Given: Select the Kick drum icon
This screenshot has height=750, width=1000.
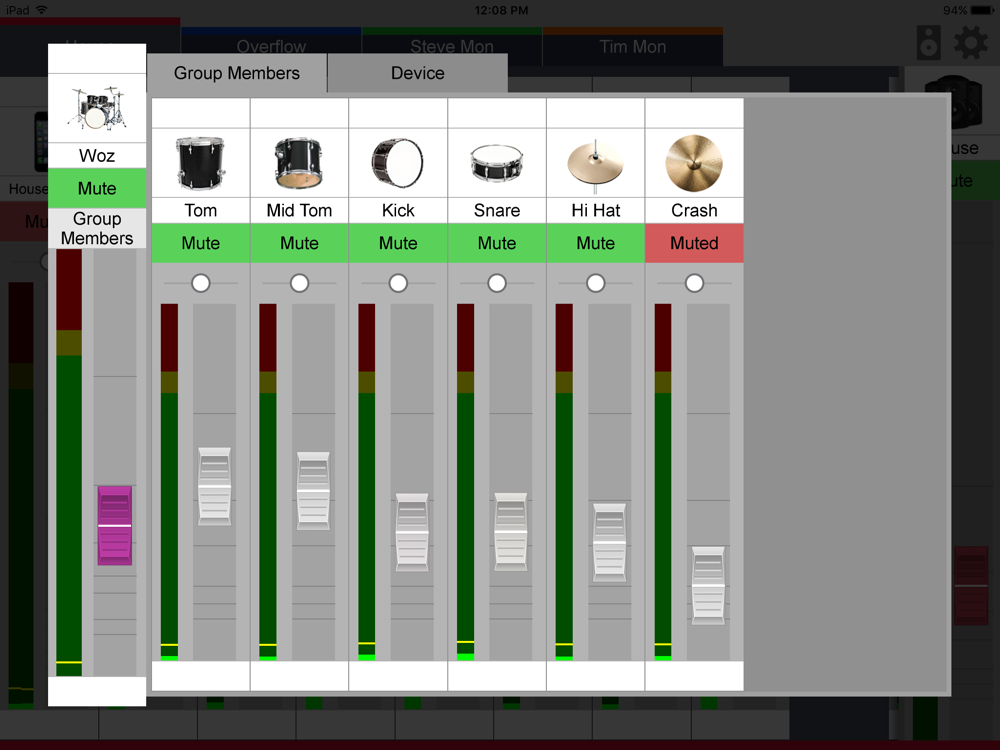Looking at the screenshot, I should coord(397,163).
